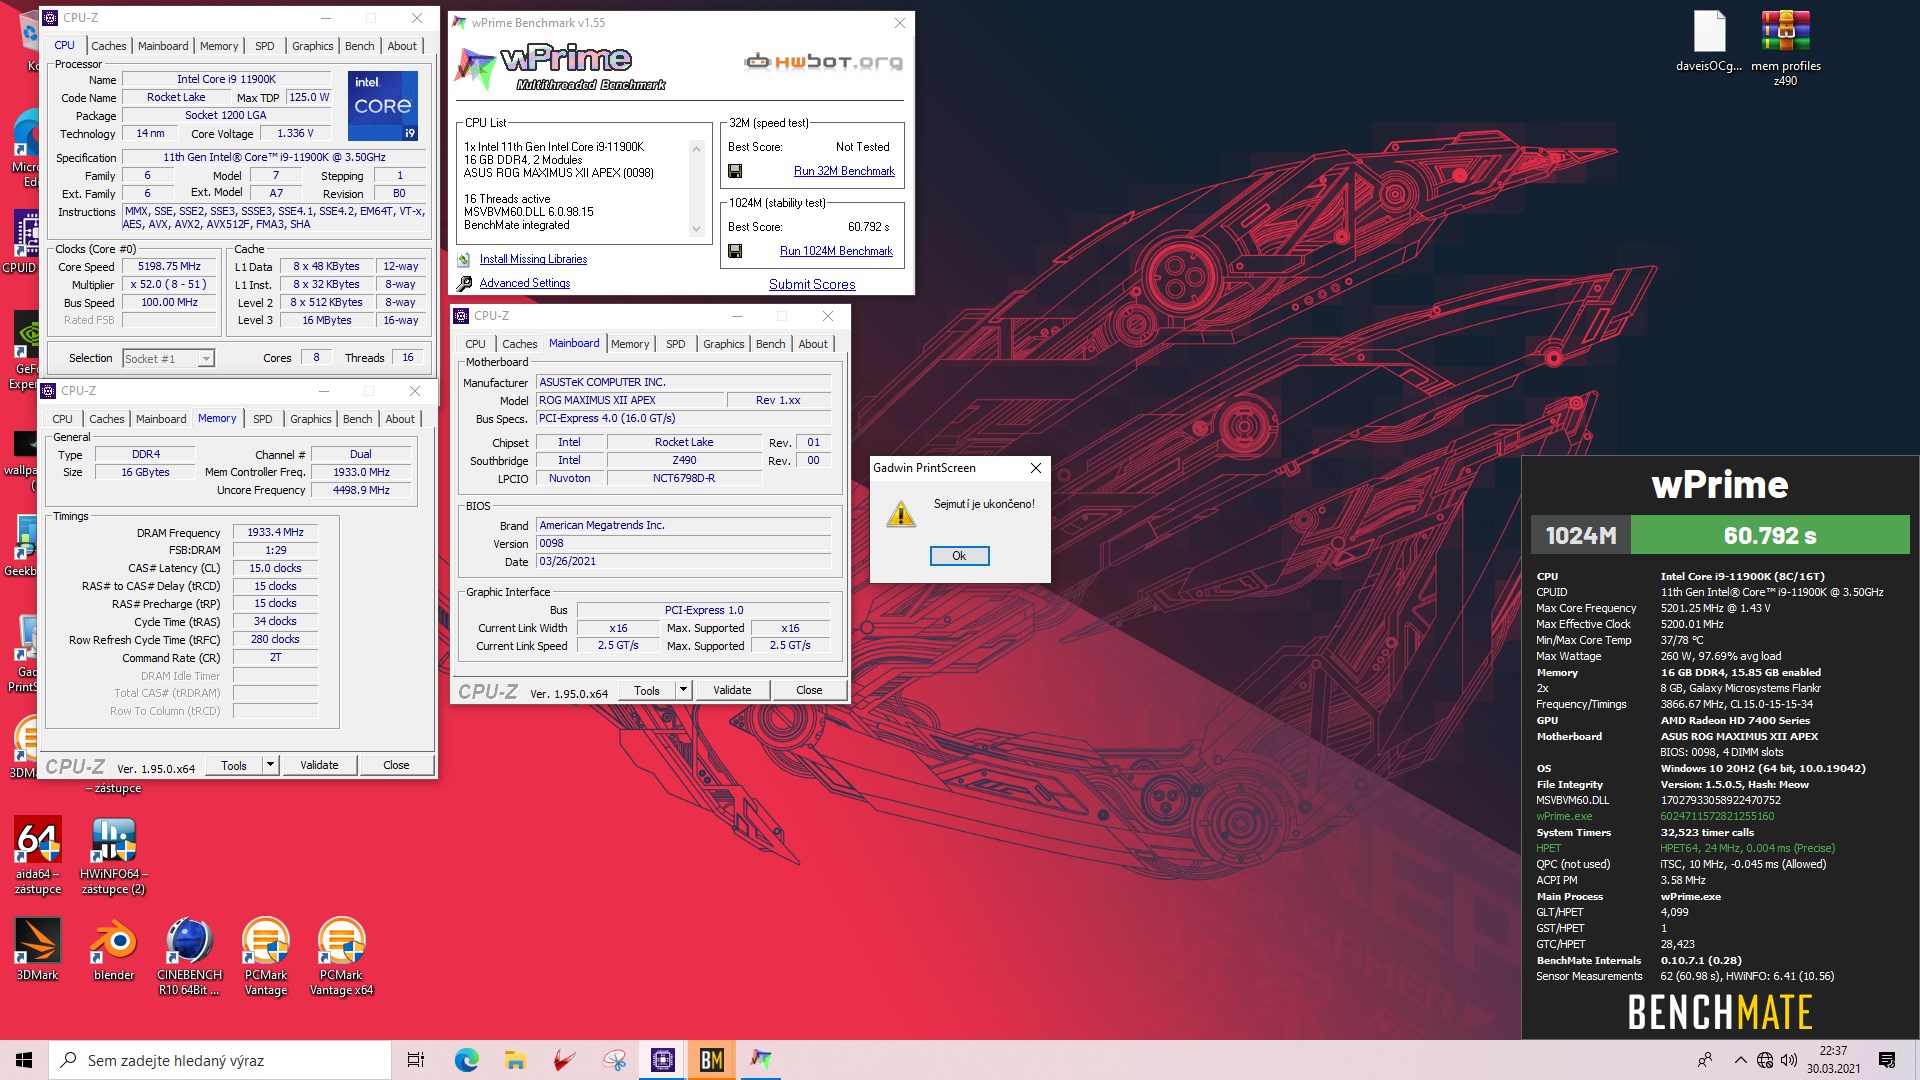
Task: Click the Advanced Settings wrench icon
Action: point(464,284)
